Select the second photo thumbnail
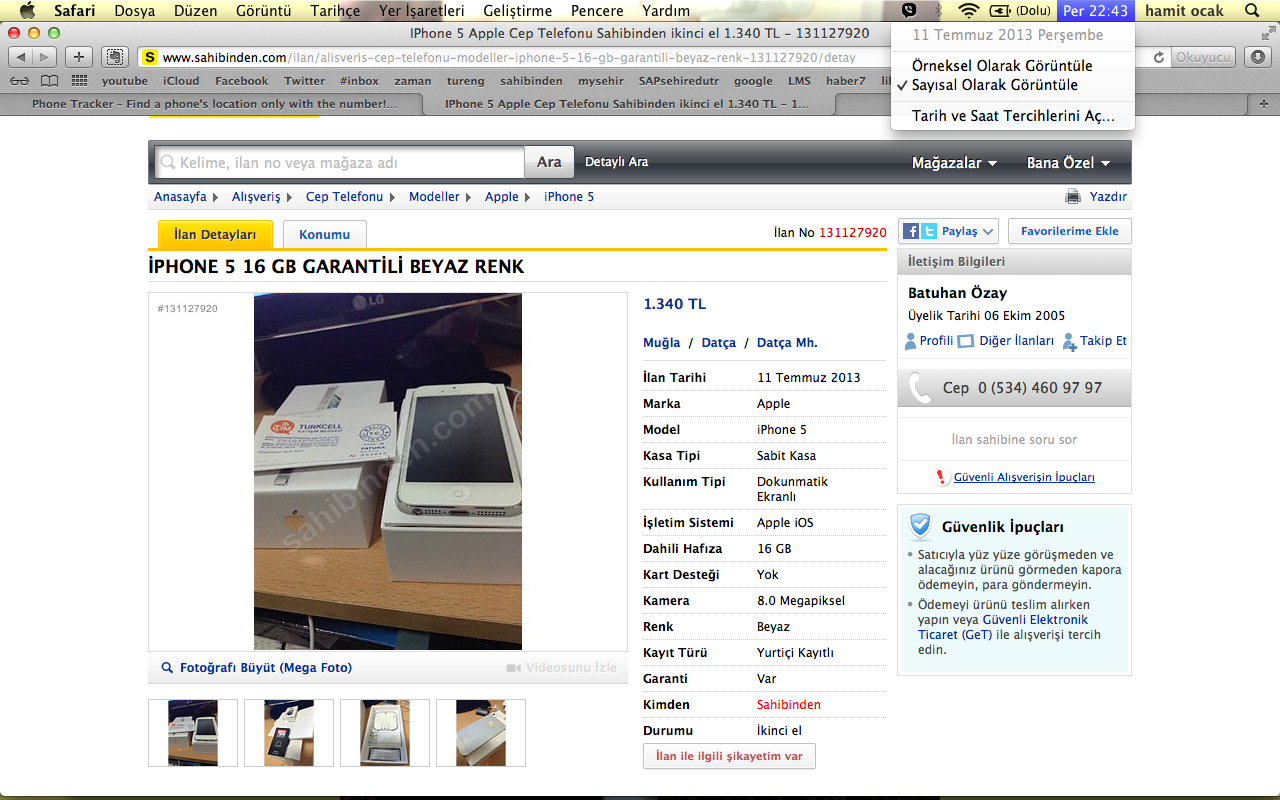The height and width of the screenshot is (800, 1280). [289, 733]
